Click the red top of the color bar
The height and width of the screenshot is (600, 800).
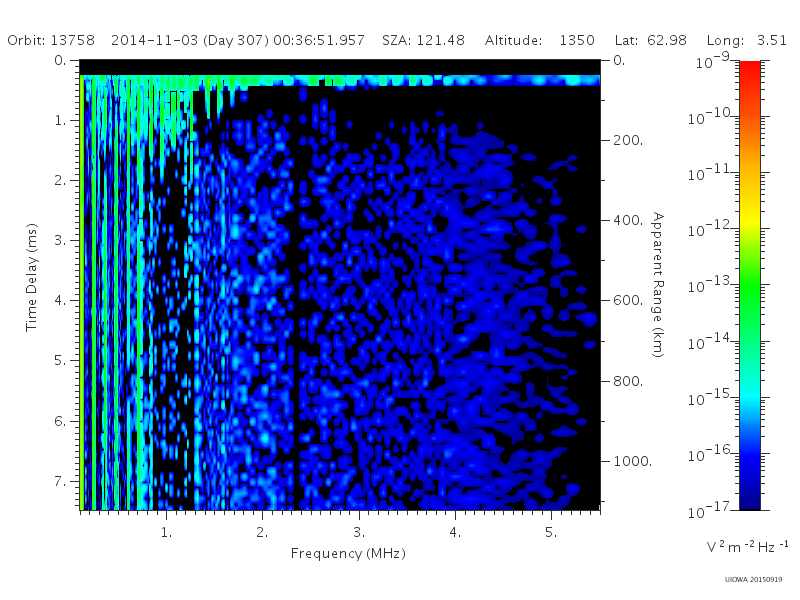(750, 71)
